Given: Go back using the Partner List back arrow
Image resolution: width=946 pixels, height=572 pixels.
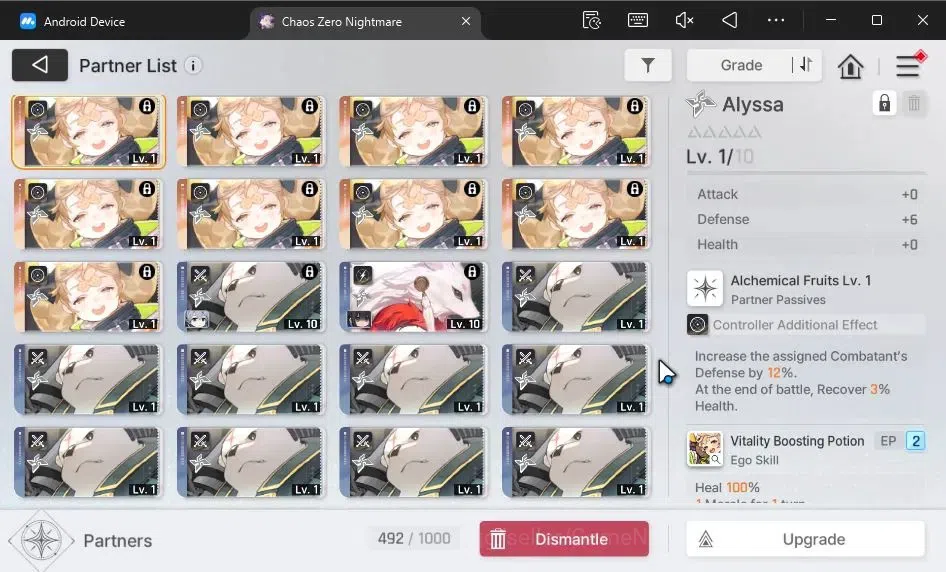Looking at the screenshot, I should point(40,65).
